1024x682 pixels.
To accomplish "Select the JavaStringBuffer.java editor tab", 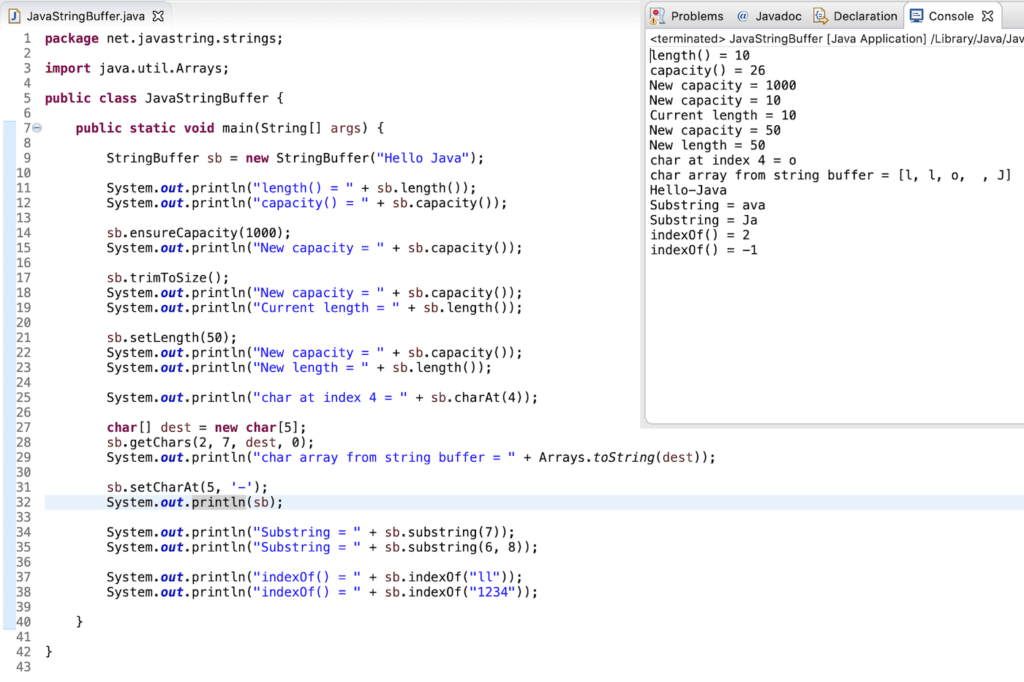I will point(85,14).
